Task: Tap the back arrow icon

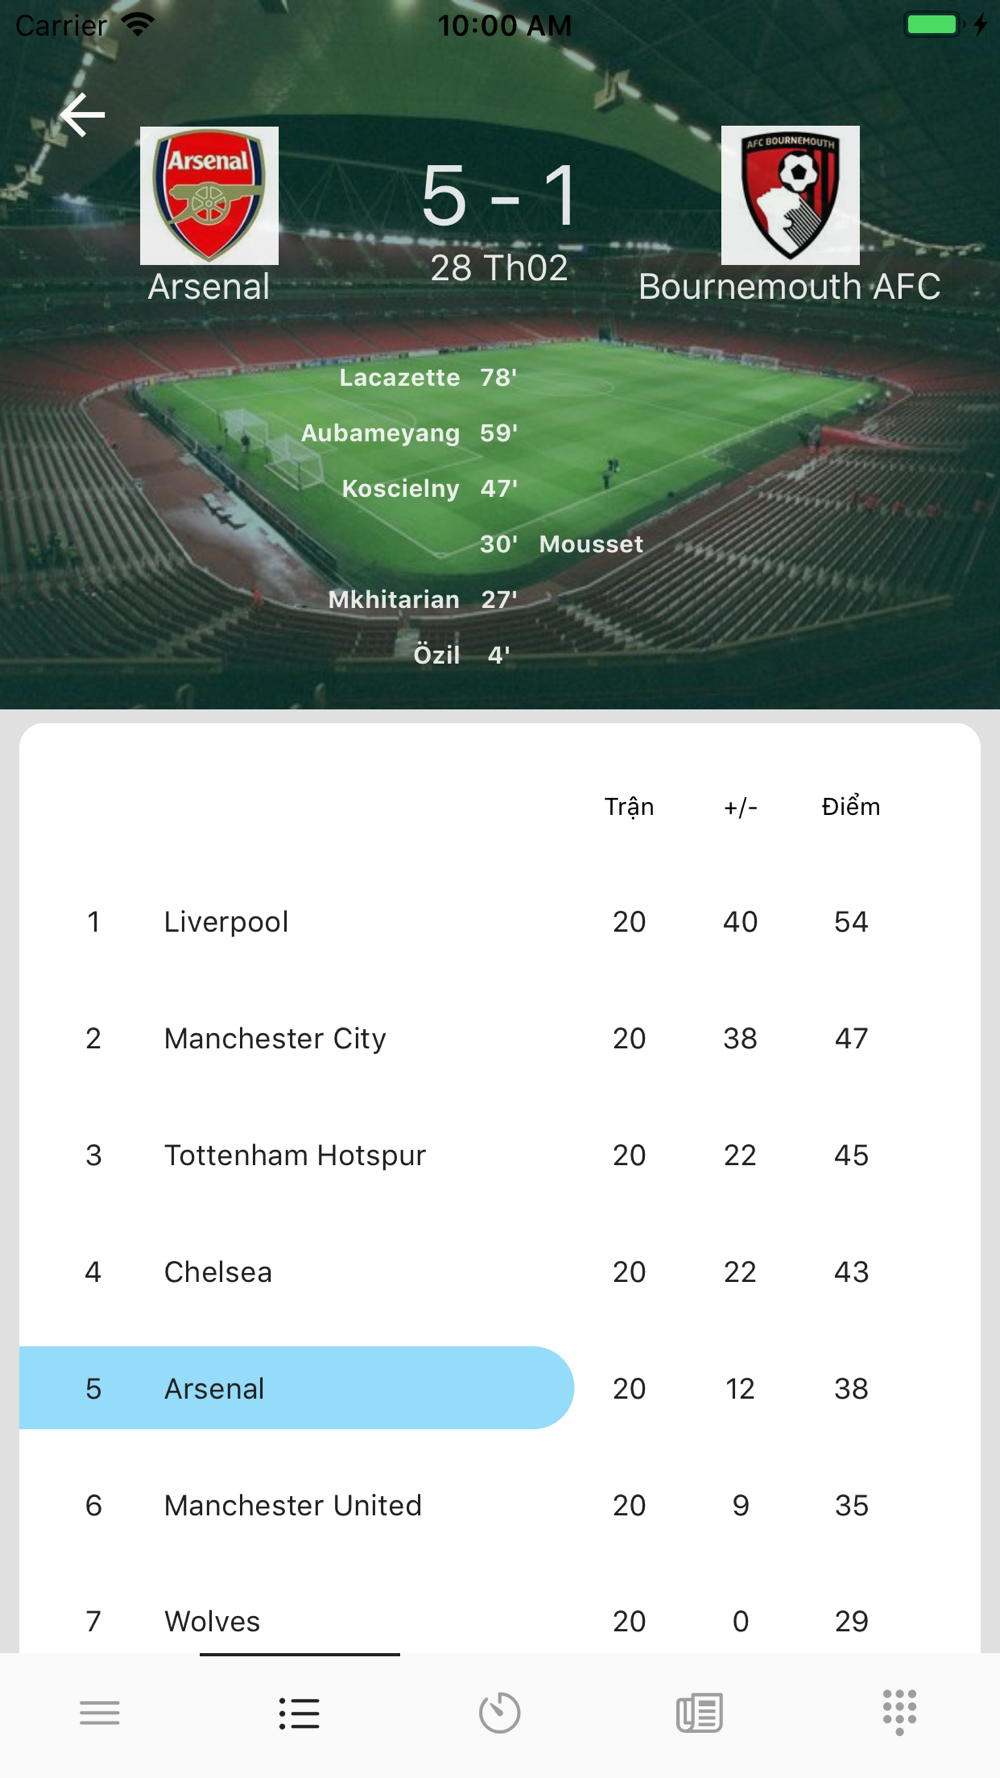Action: point(82,115)
